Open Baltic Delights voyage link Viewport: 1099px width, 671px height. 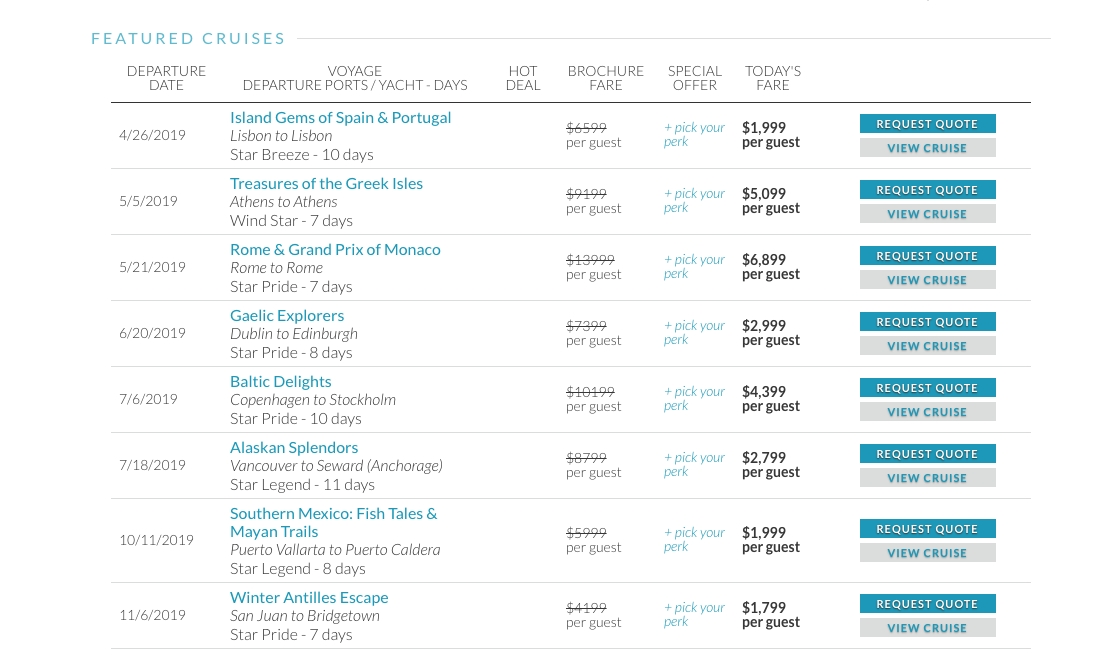tap(280, 381)
